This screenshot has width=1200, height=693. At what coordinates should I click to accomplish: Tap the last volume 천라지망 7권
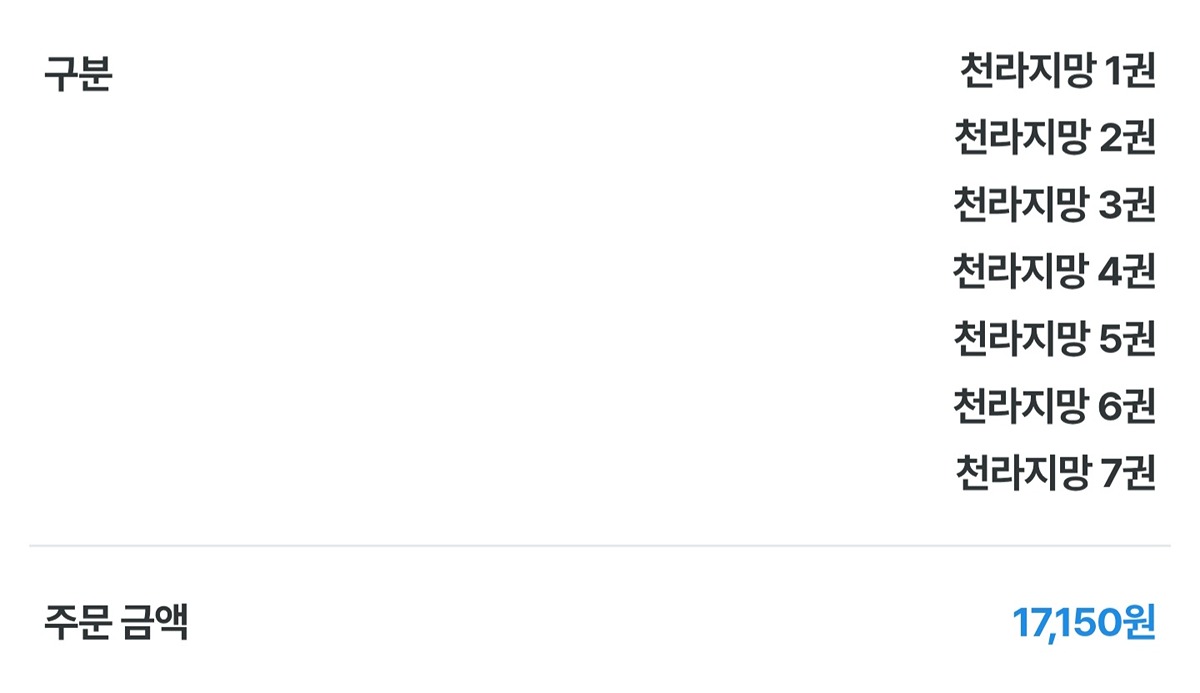click(1057, 472)
